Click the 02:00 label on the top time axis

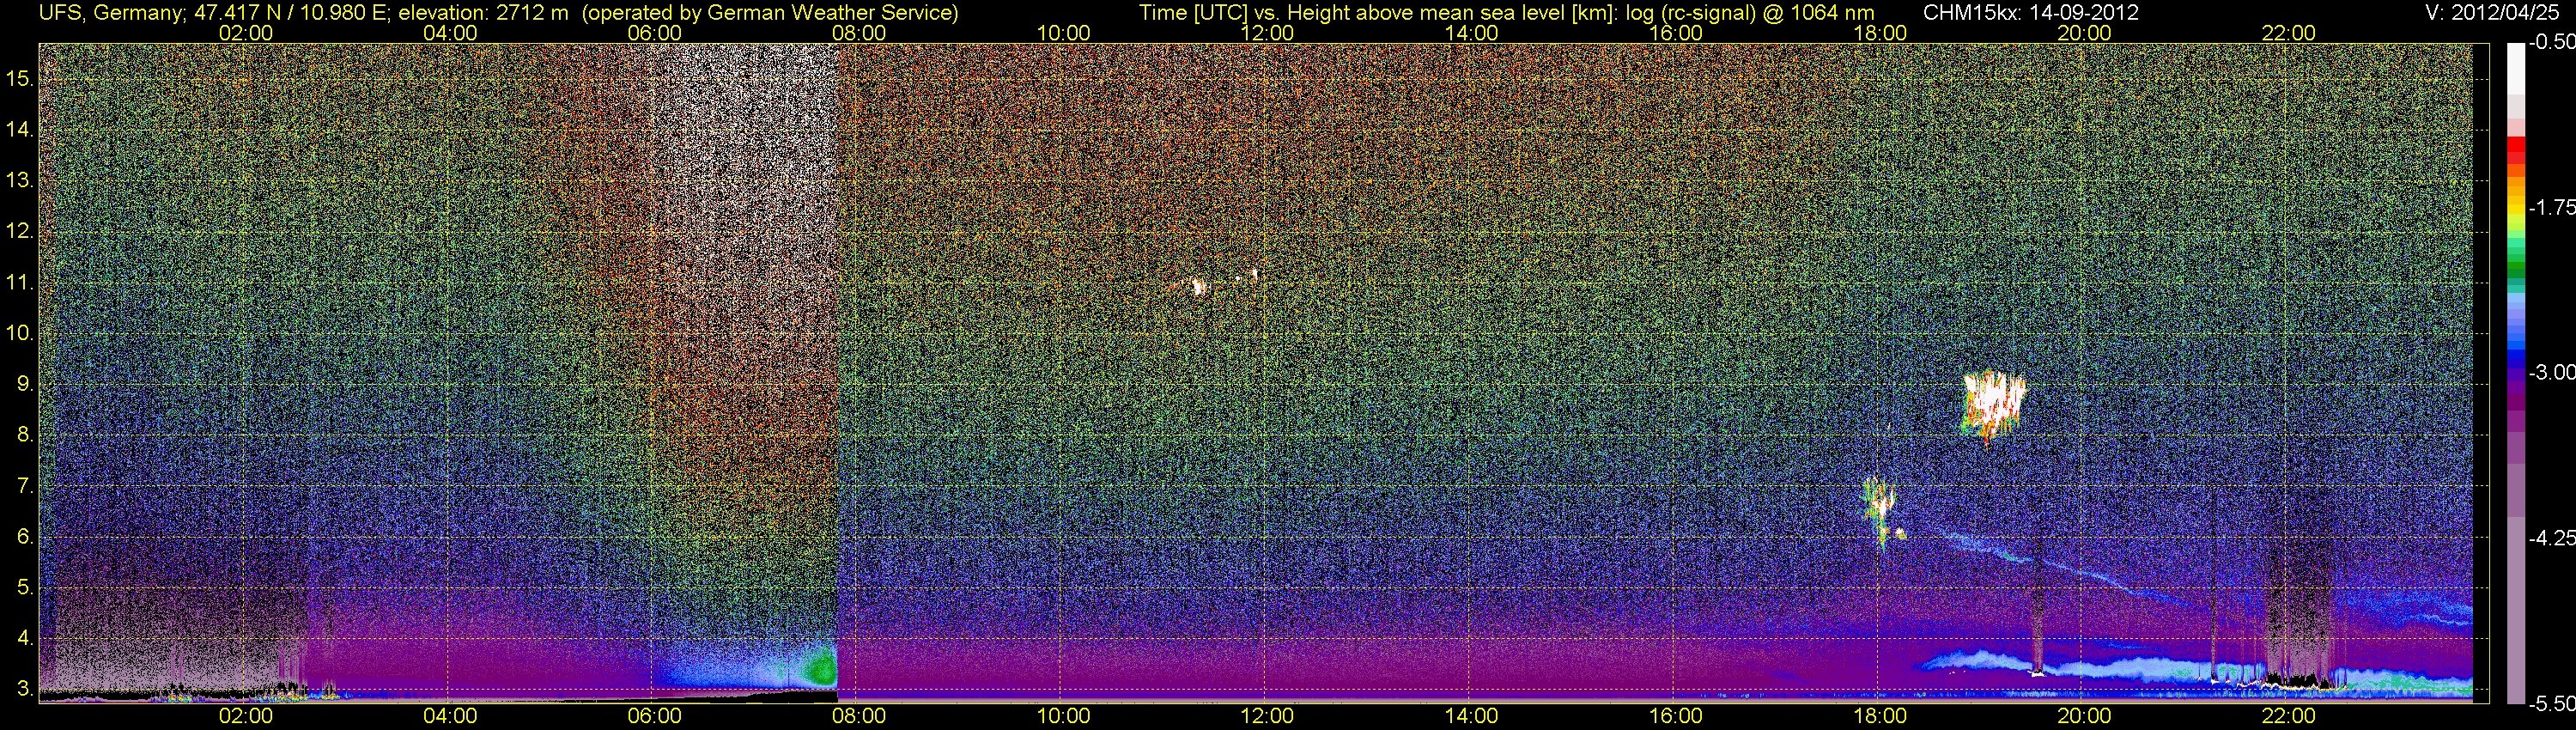pyautogui.click(x=245, y=33)
